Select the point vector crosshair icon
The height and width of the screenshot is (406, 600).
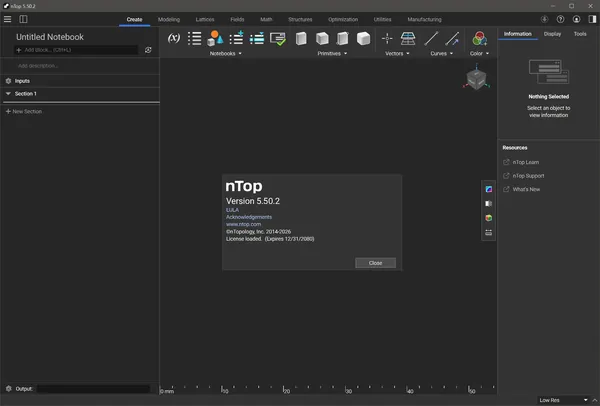(x=387, y=38)
